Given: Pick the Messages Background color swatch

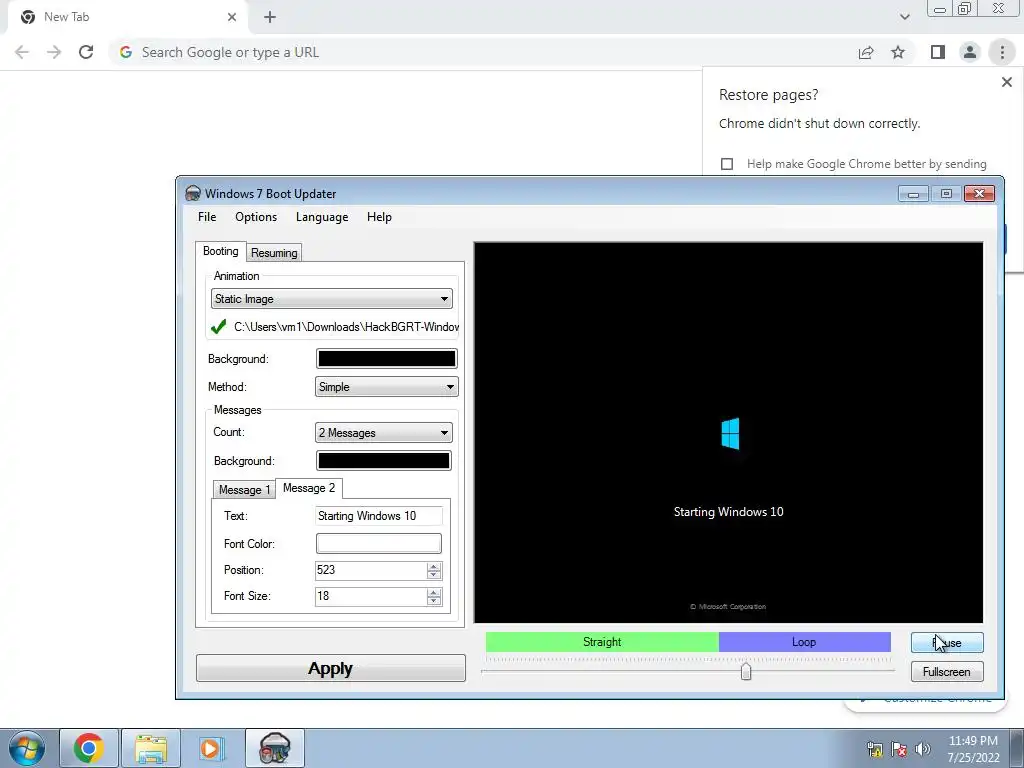Looking at the screenshot, I should click(383, 460).
